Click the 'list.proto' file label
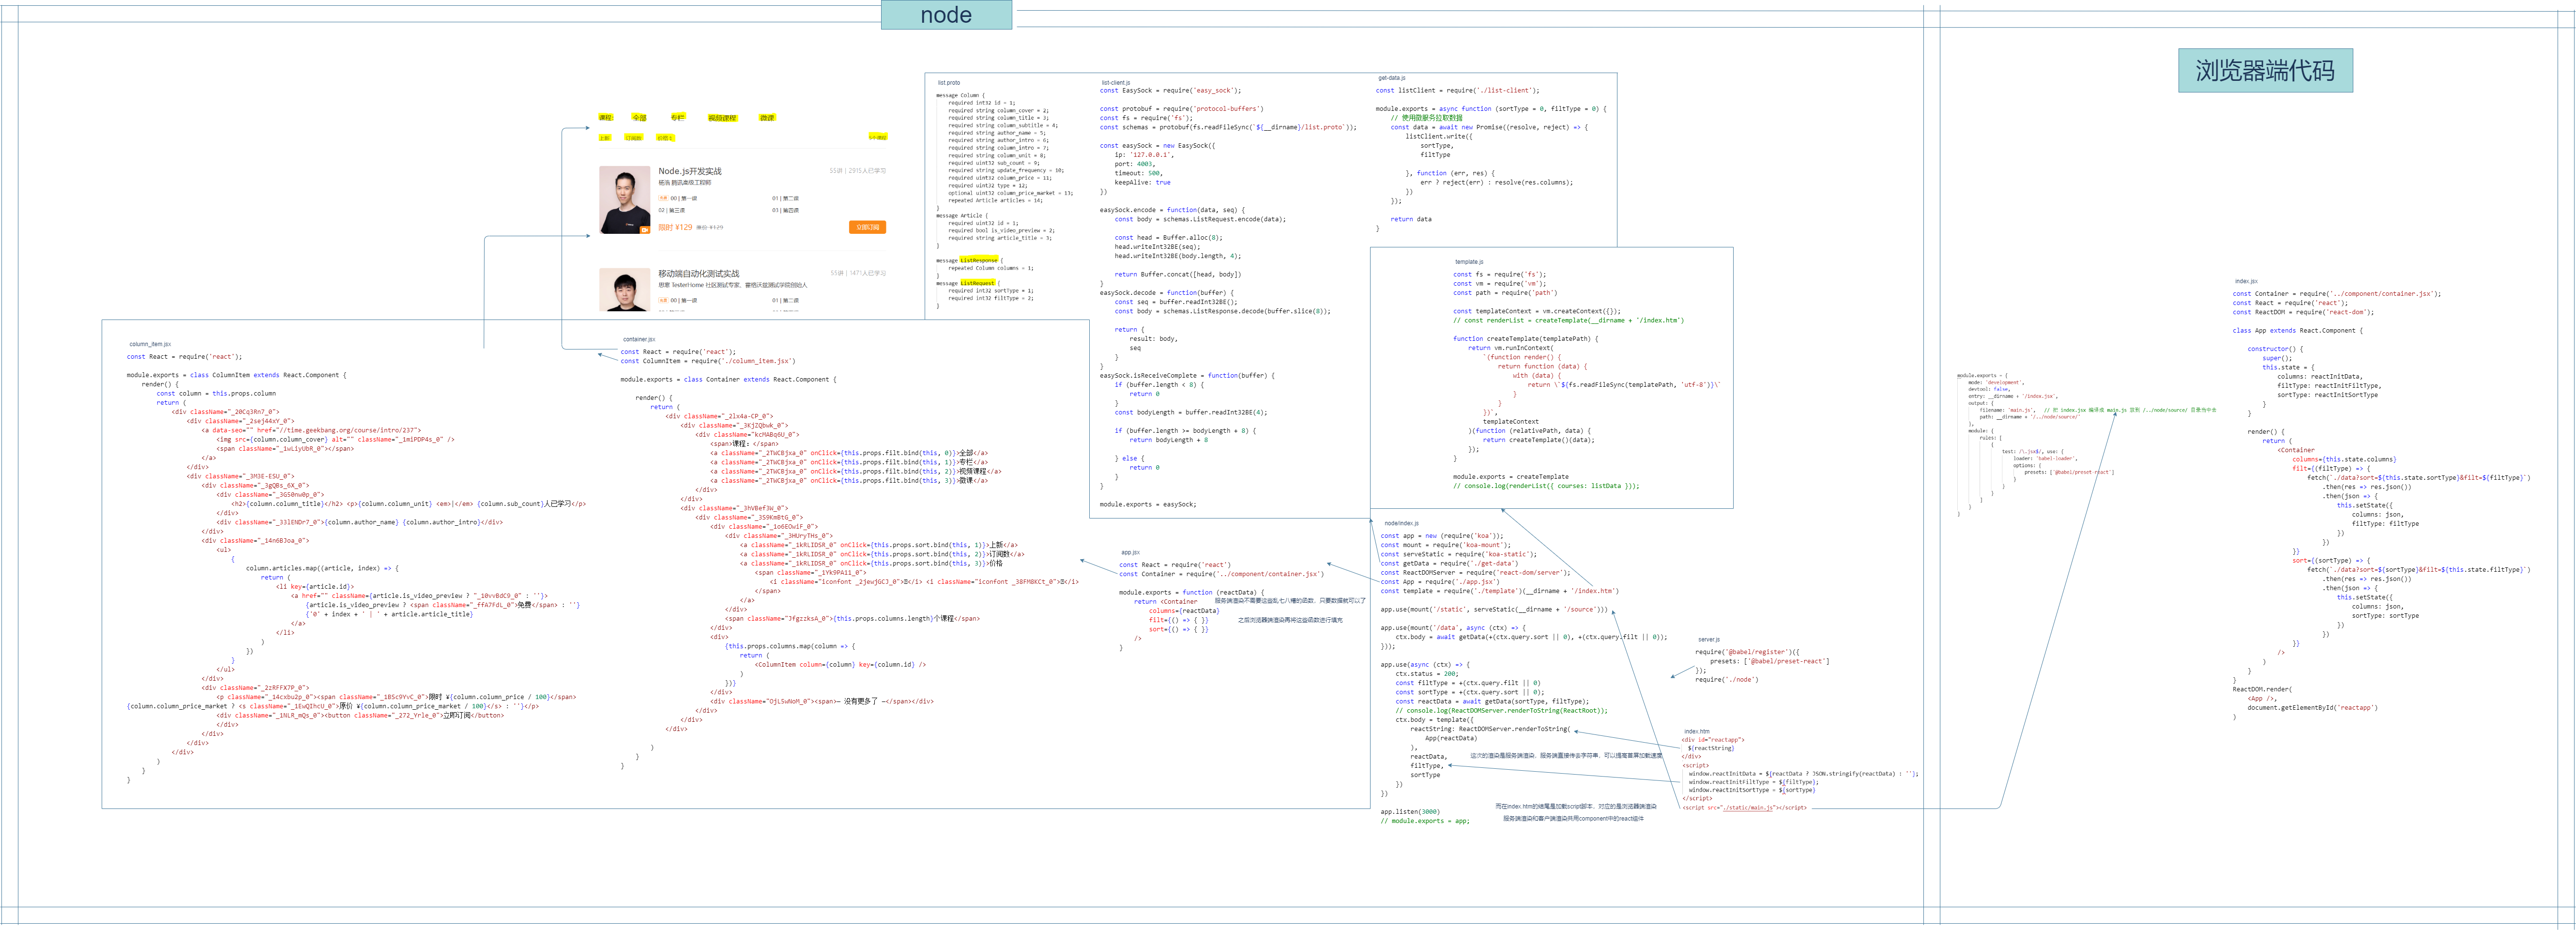This screenshot has width=2576, height=930. coord(949,83)
